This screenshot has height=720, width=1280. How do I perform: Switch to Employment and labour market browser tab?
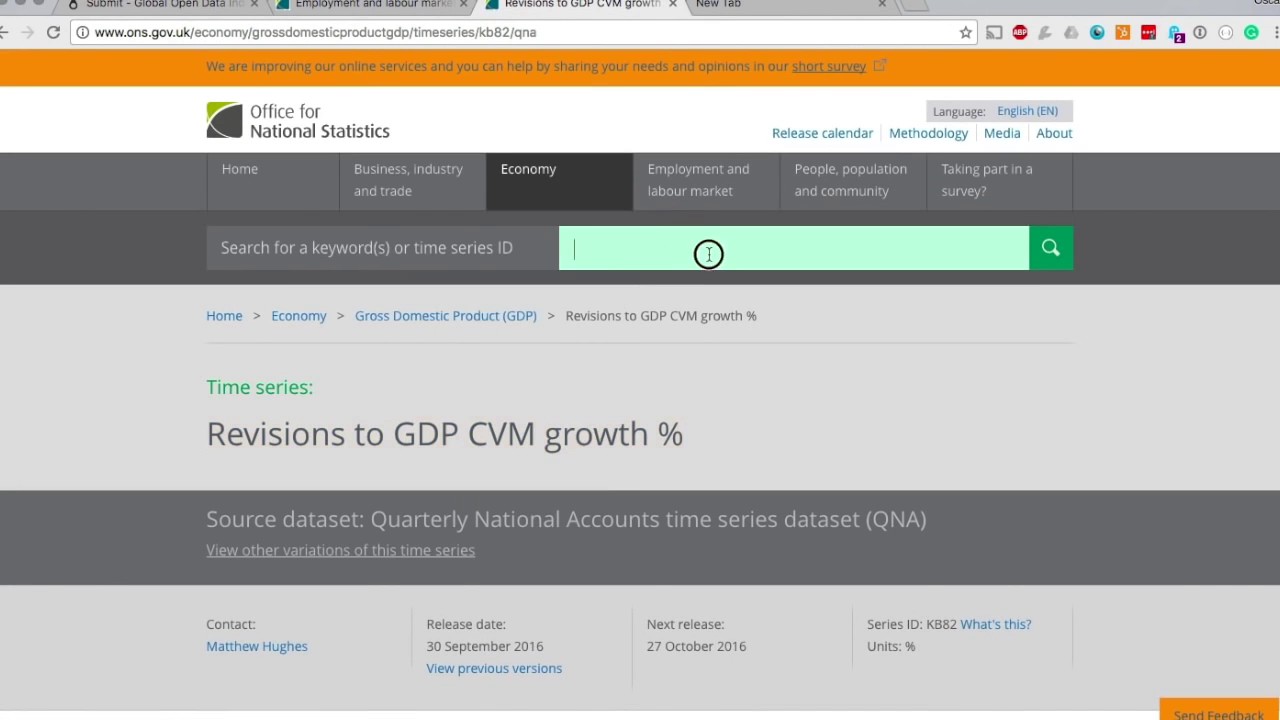[370, 4]
